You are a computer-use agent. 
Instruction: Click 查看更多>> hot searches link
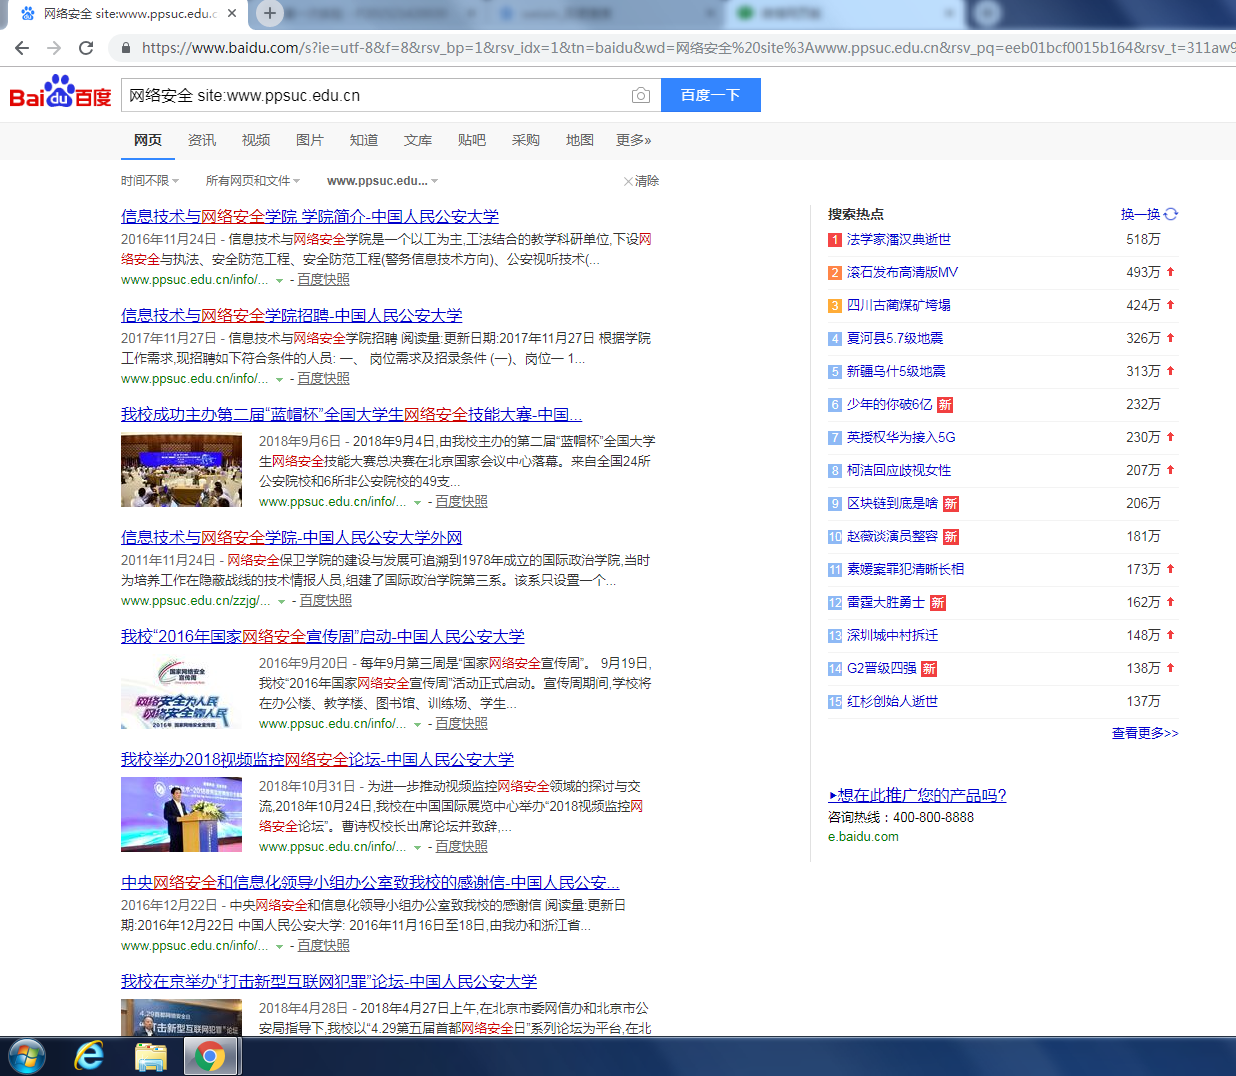[1145, 733]
